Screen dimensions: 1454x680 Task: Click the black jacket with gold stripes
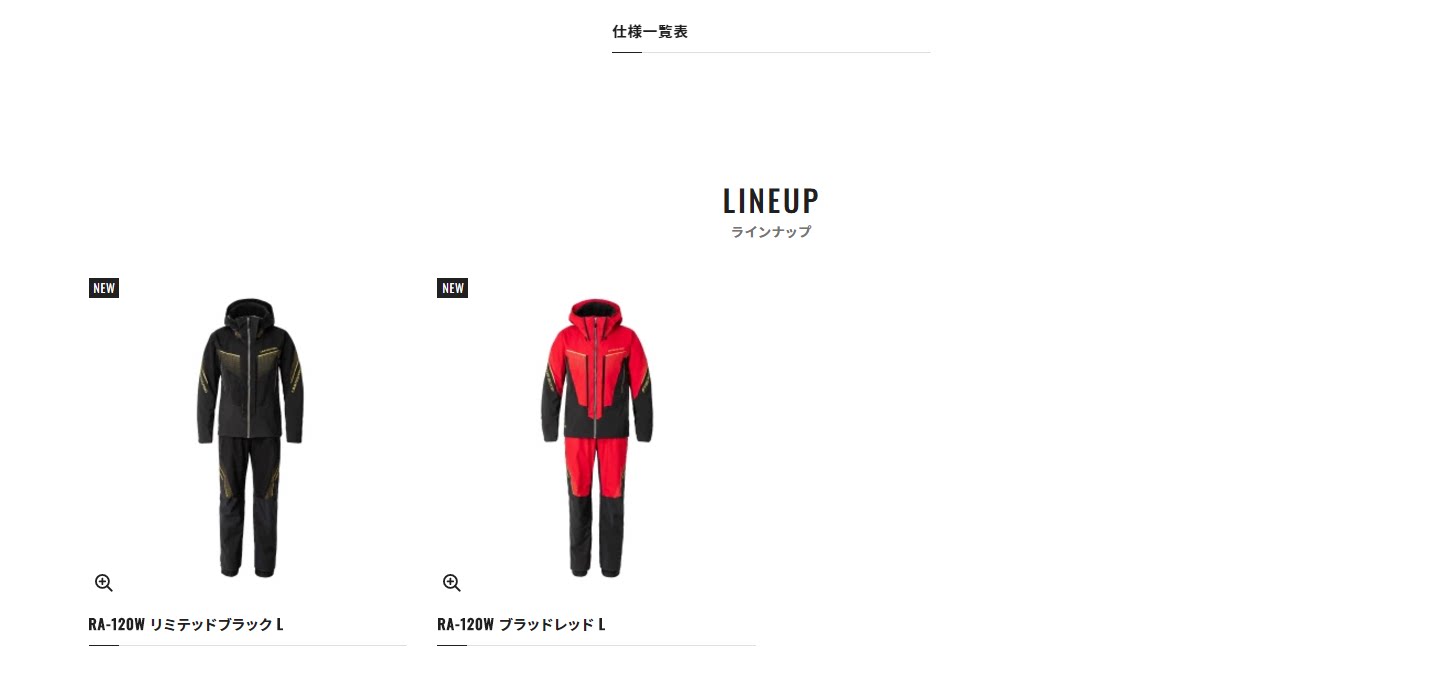click(249, 370)
